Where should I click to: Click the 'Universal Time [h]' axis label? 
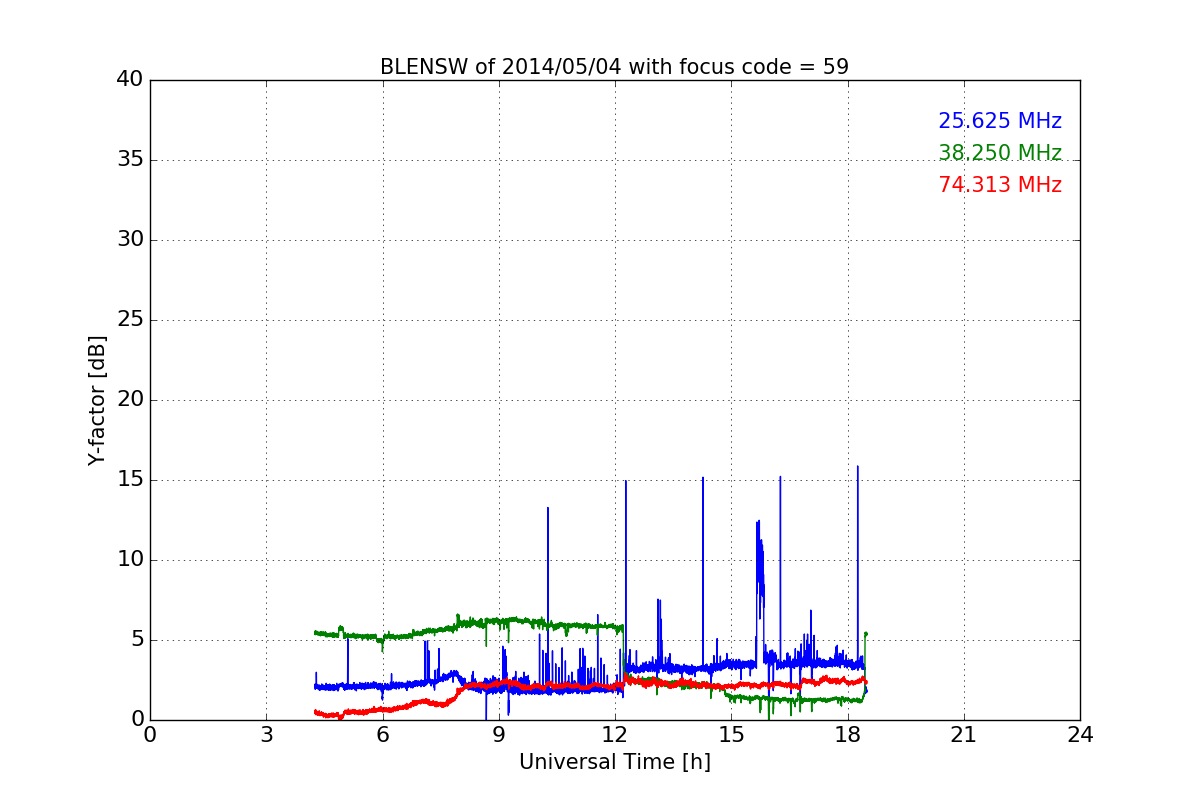point(614,762)
